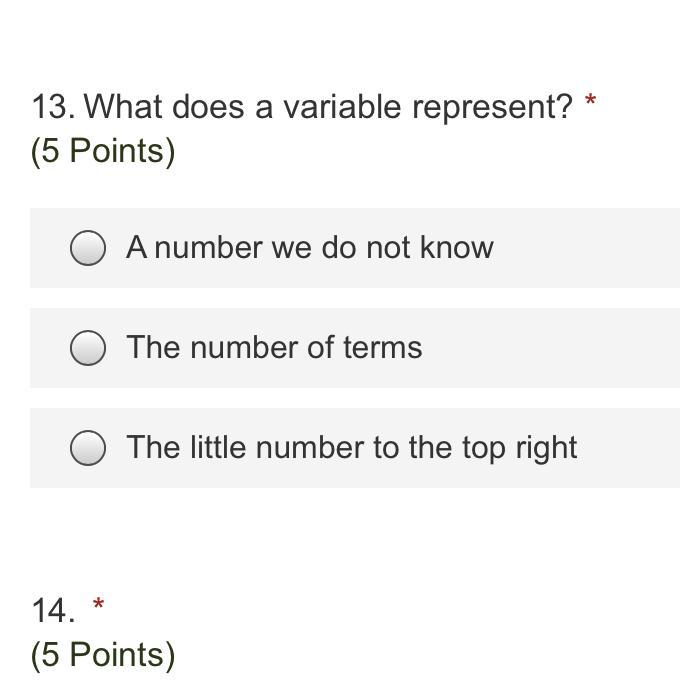
Task: Click the question 13 title text
Action: click(x=302, y=107)
